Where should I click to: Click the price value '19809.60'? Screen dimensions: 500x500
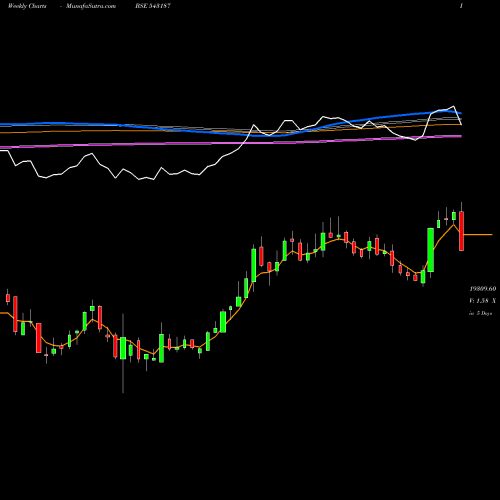[483, 289]
